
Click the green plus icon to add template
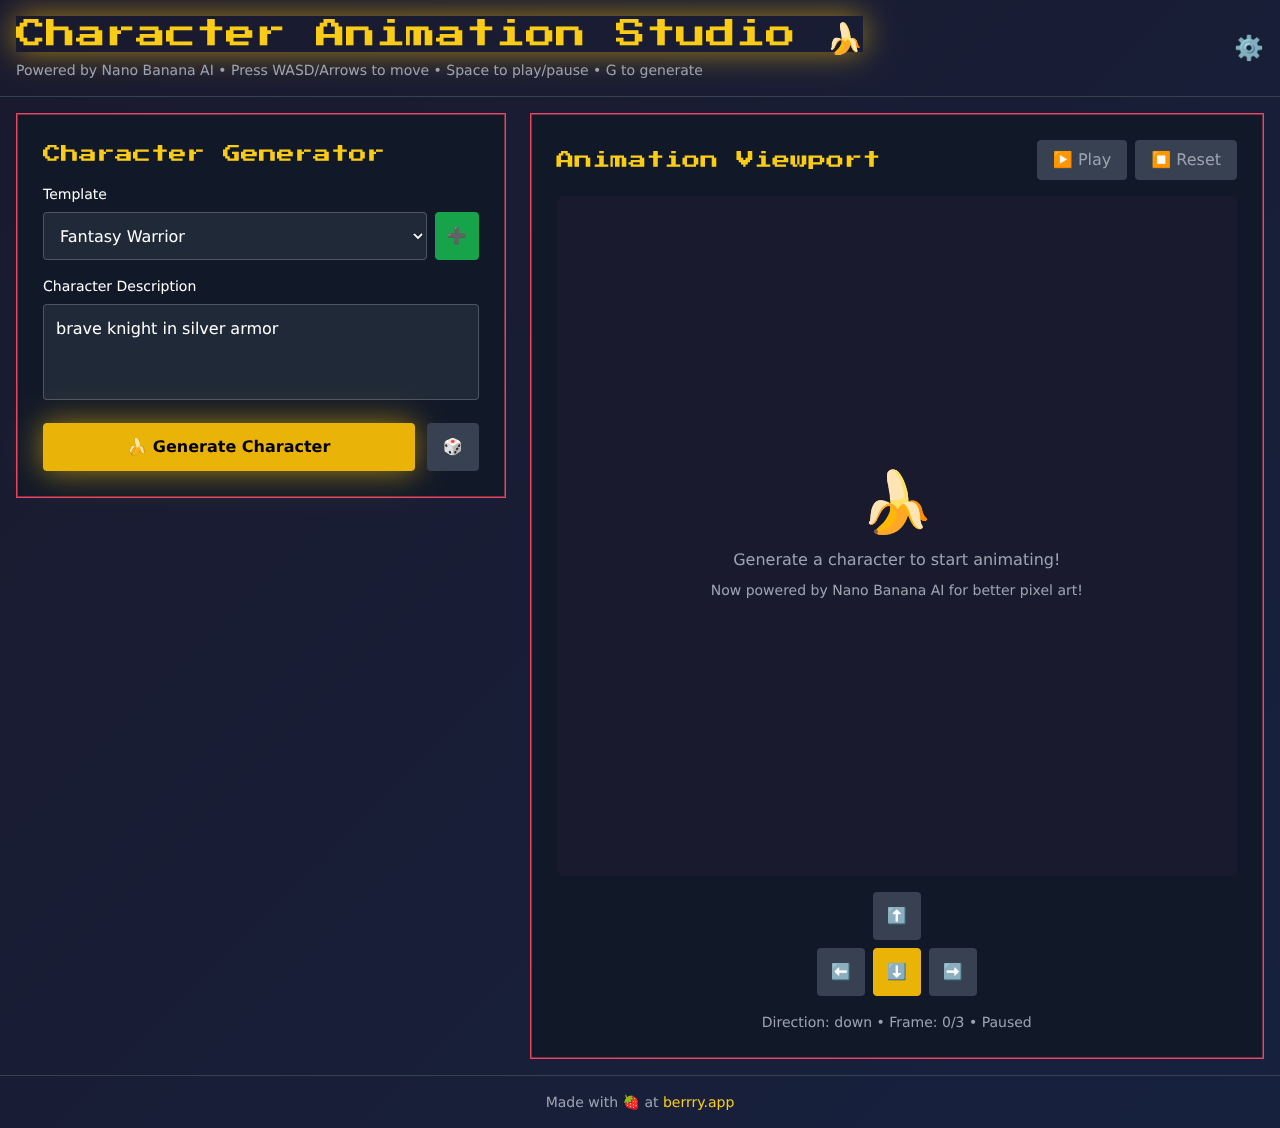click(x=456, y=235)
